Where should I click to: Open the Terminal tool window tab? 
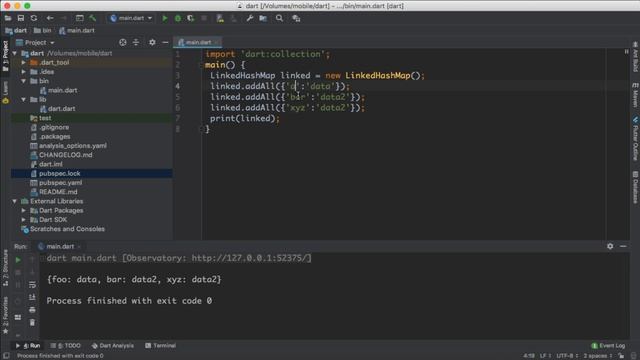point(160,346)
